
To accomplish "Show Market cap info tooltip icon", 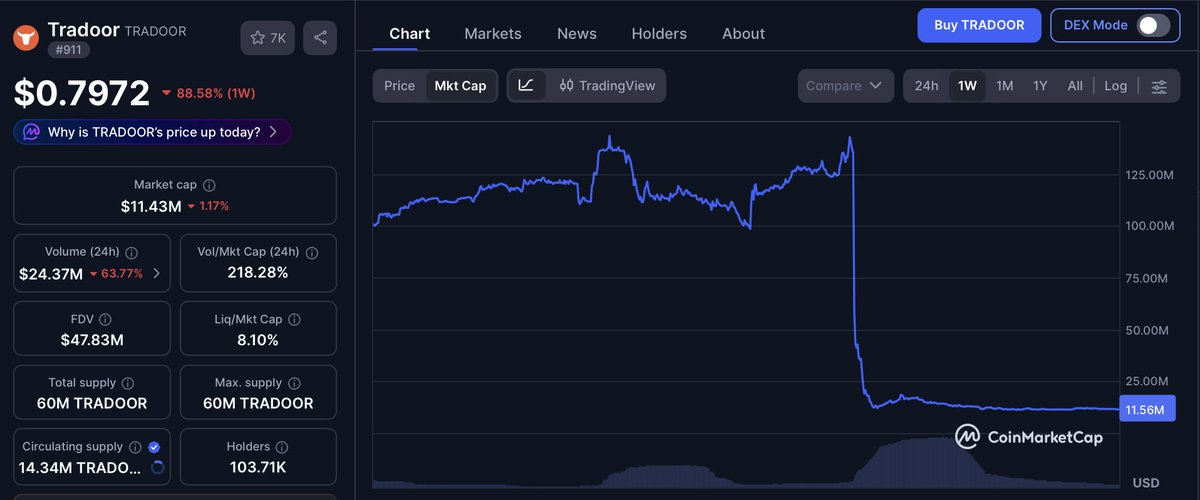I will pyautogui.click(x=209, y=185).
